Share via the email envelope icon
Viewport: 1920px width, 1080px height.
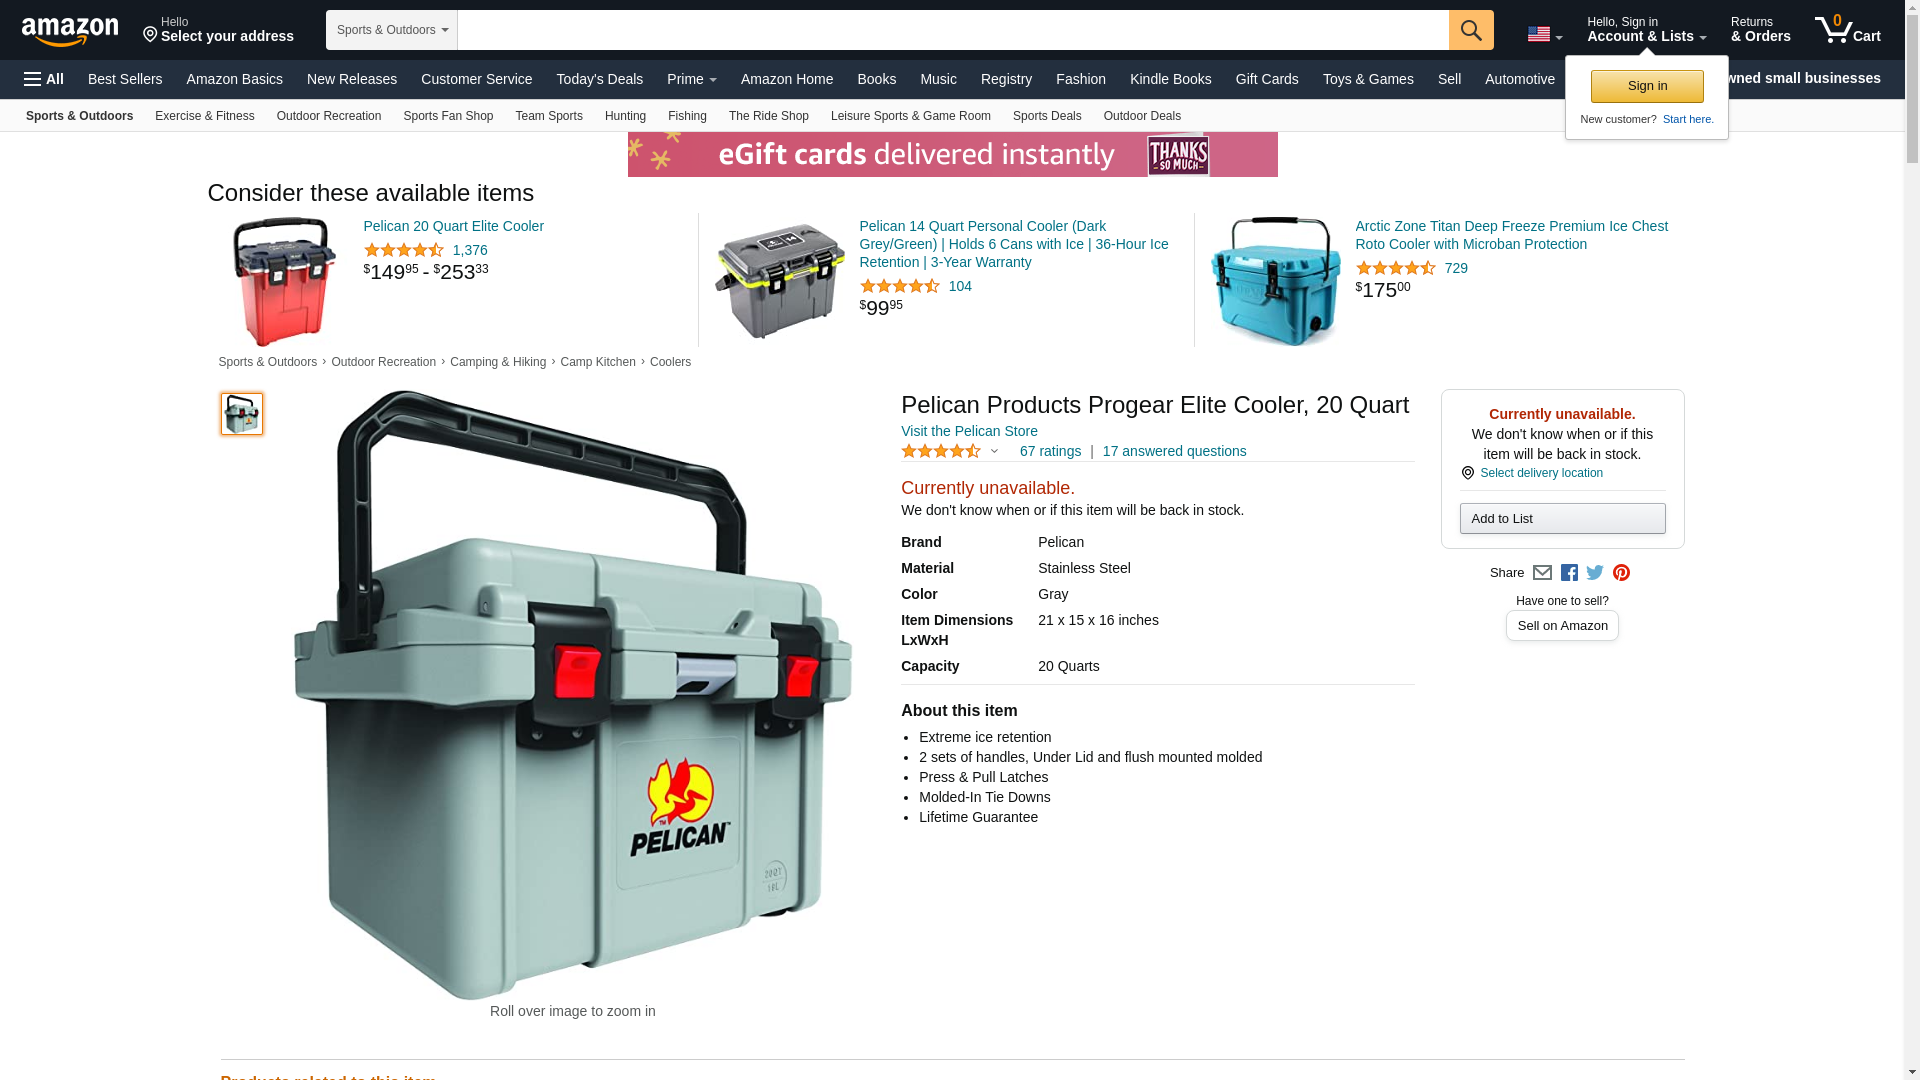tap(1542, 573)
